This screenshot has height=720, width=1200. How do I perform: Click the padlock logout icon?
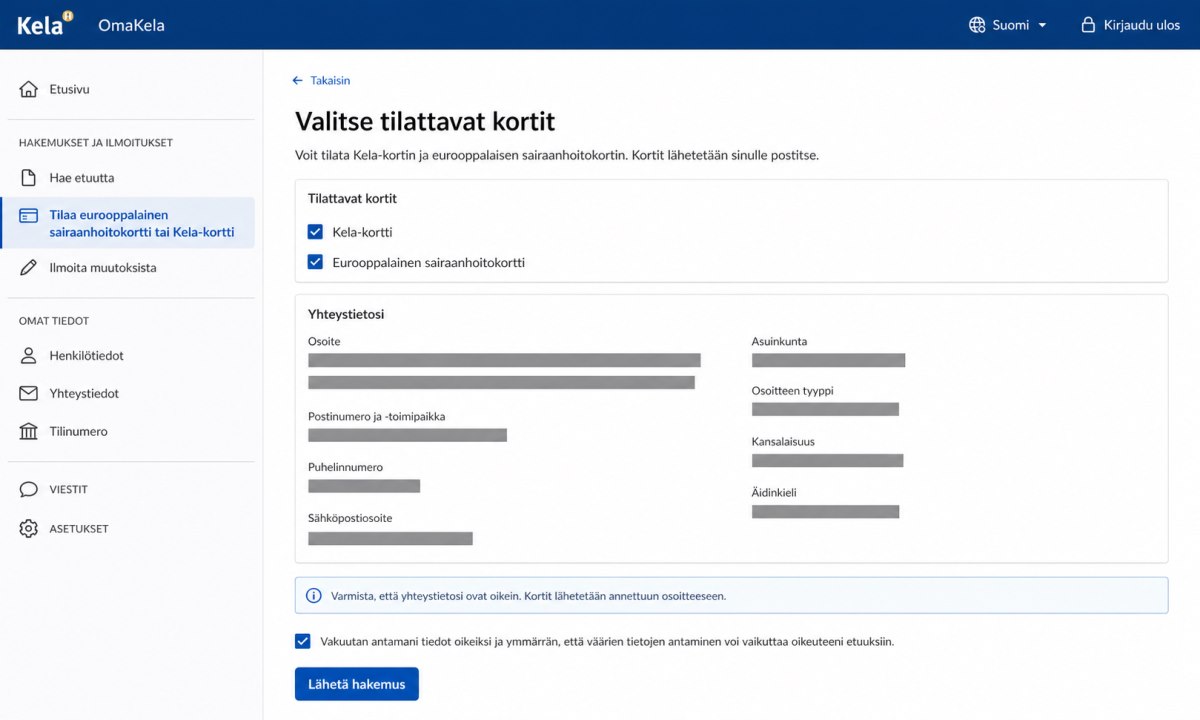click(1088, 25)
